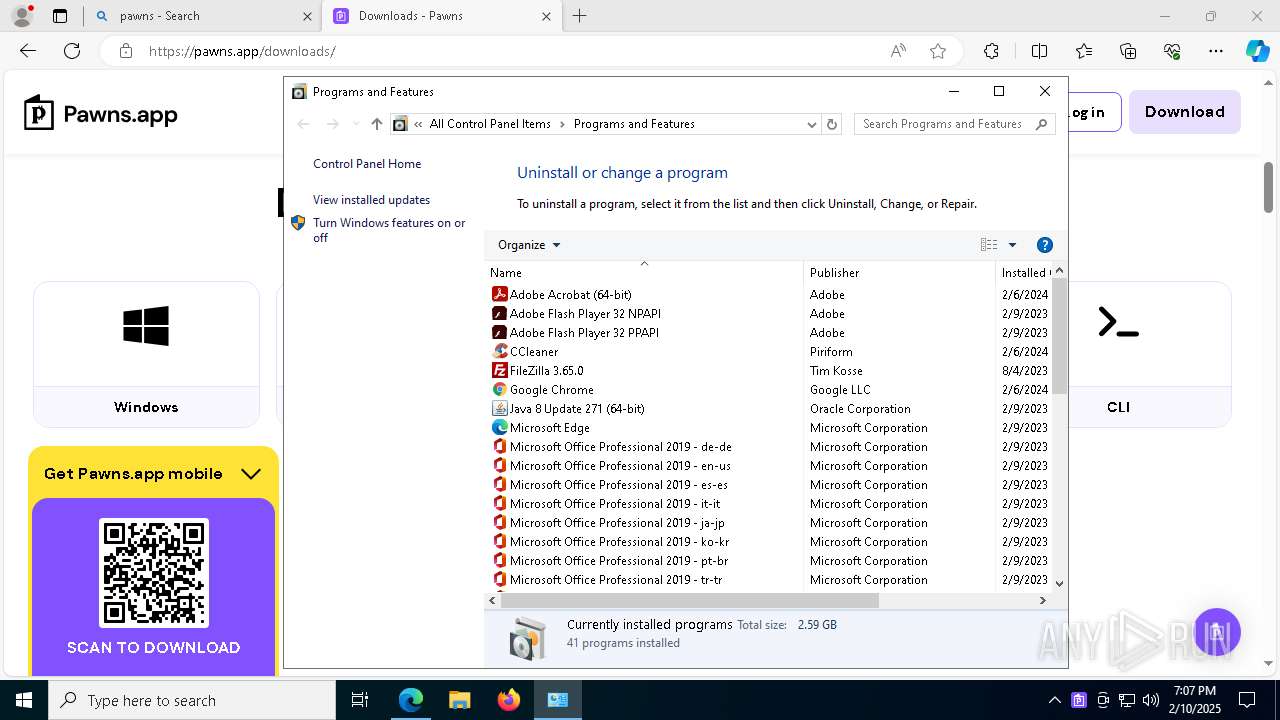This screenshot has width=1280, height=720.
Task: Click the Google Chrome program icon
Action: tap(500, 390)
